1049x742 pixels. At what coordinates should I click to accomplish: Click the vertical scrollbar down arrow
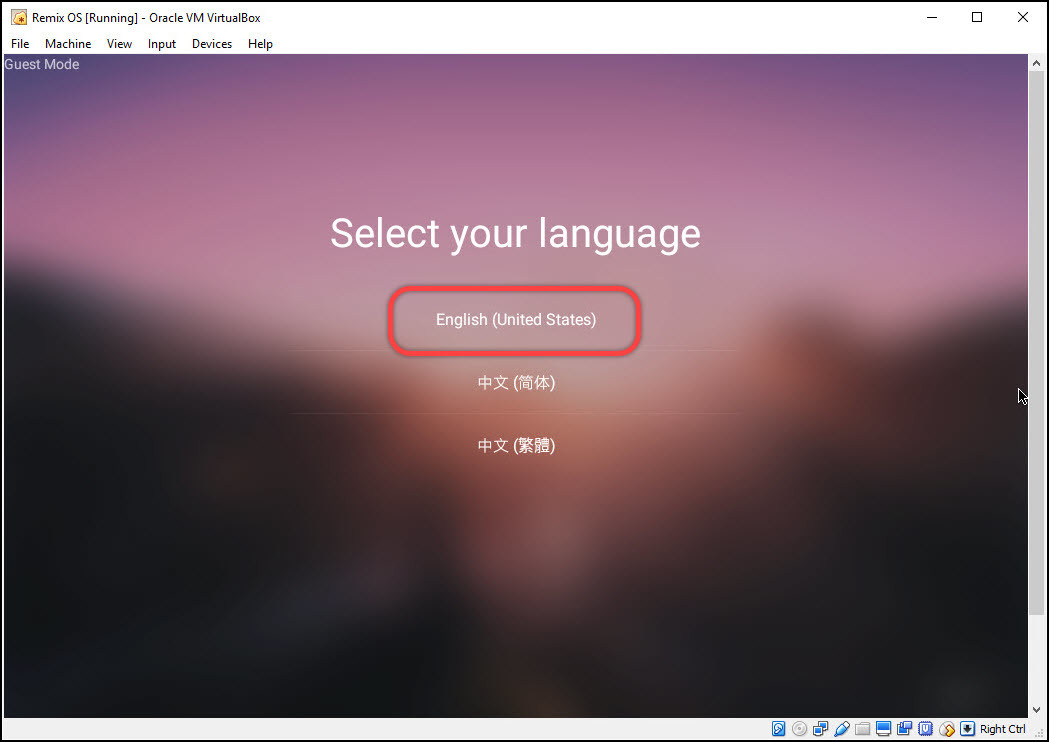pyautogui.click(x=1036, y=710)
